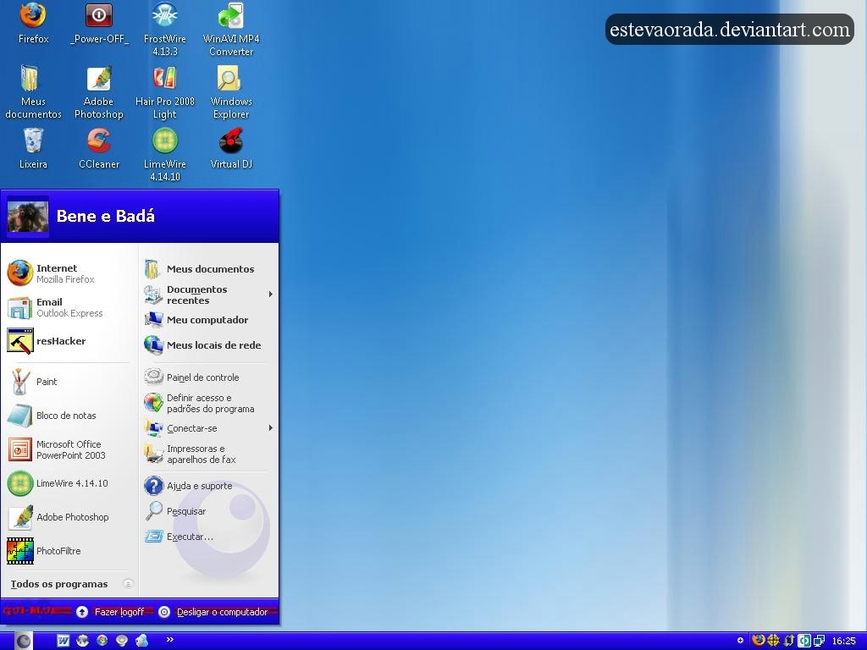Launch Adobe Photoshop from the desktop

coord(99,92)
